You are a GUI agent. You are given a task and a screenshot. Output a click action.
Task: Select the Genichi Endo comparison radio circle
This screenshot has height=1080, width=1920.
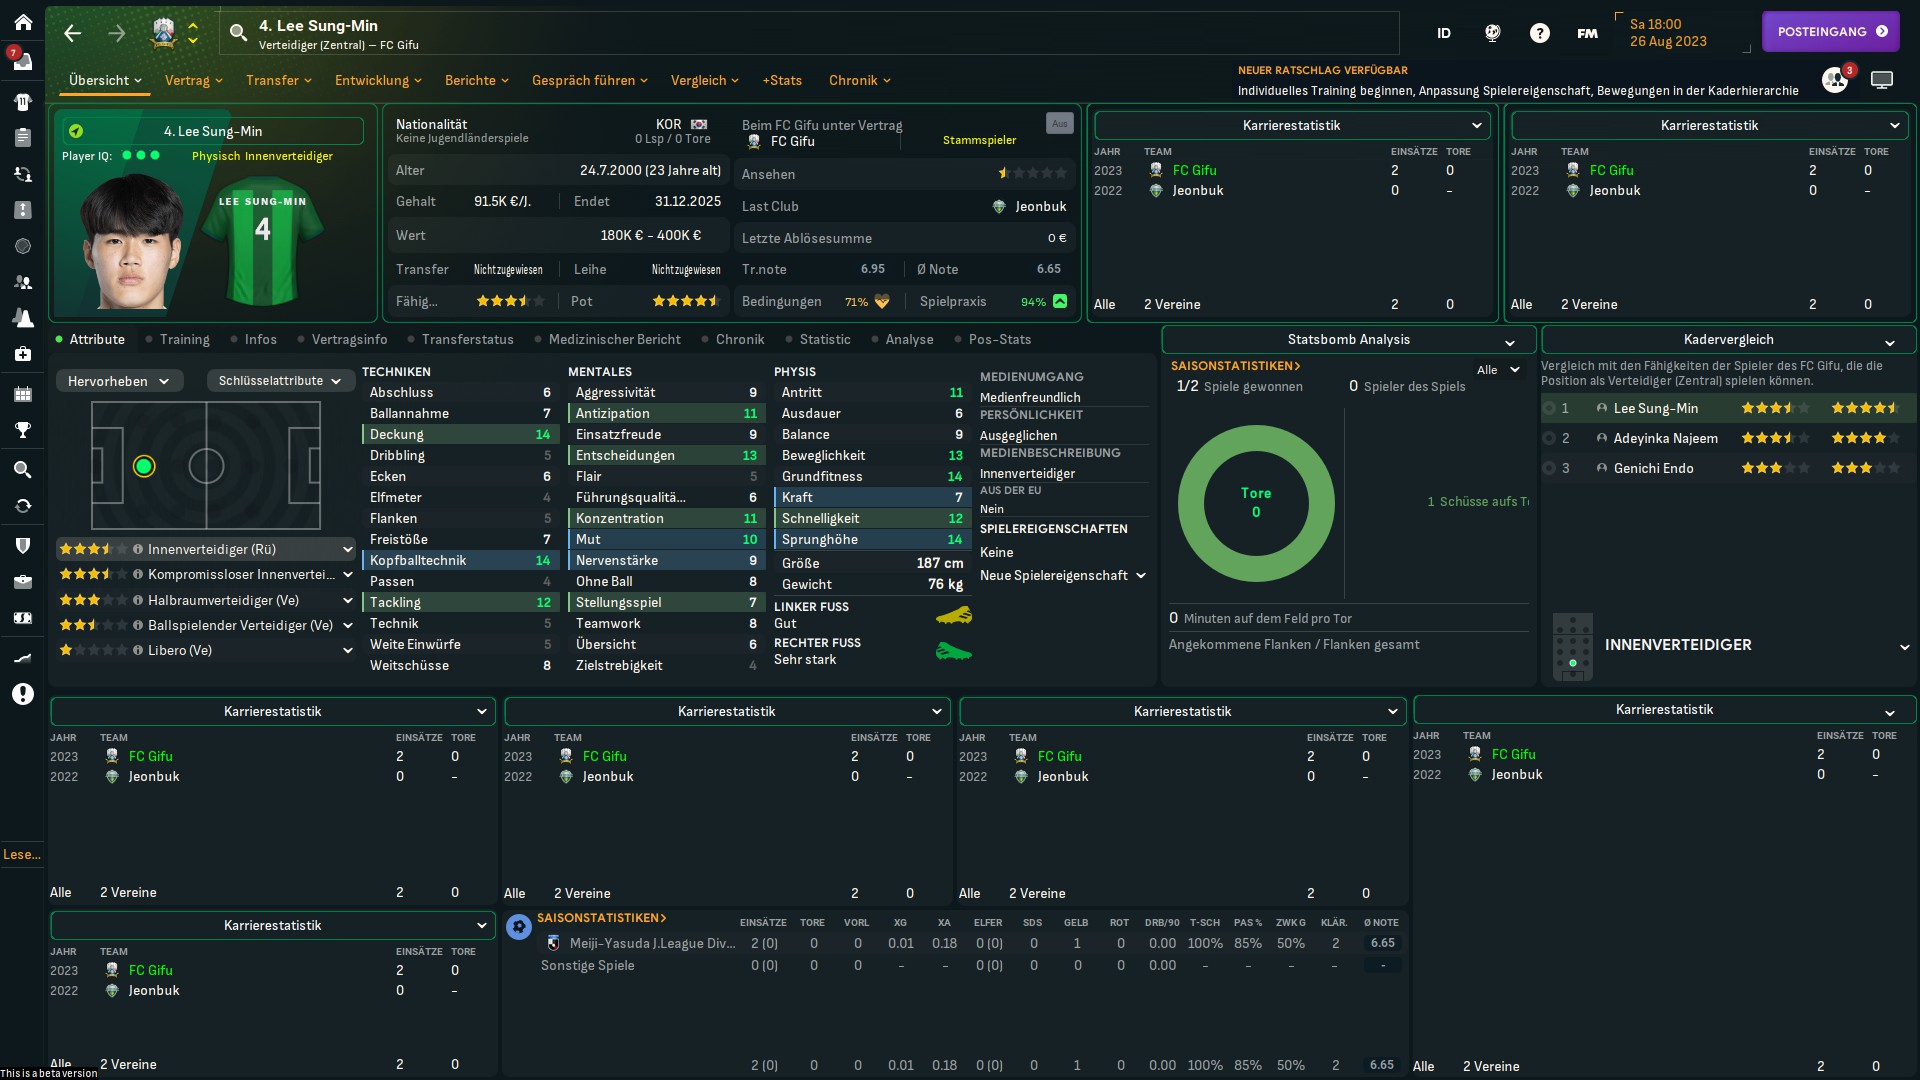click(x=1549, y=468)
